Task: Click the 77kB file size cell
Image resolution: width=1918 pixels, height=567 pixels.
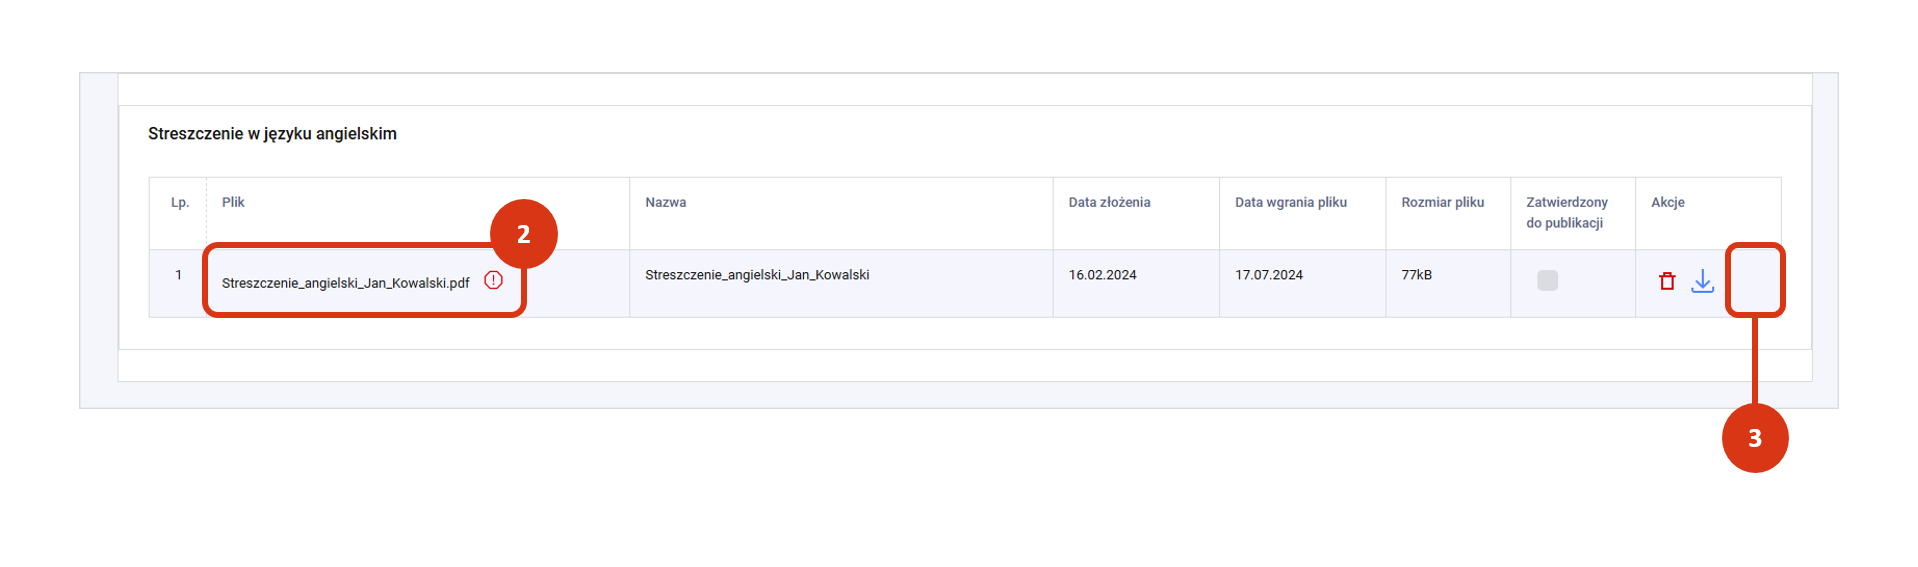Action: [x=1416, y=275]
